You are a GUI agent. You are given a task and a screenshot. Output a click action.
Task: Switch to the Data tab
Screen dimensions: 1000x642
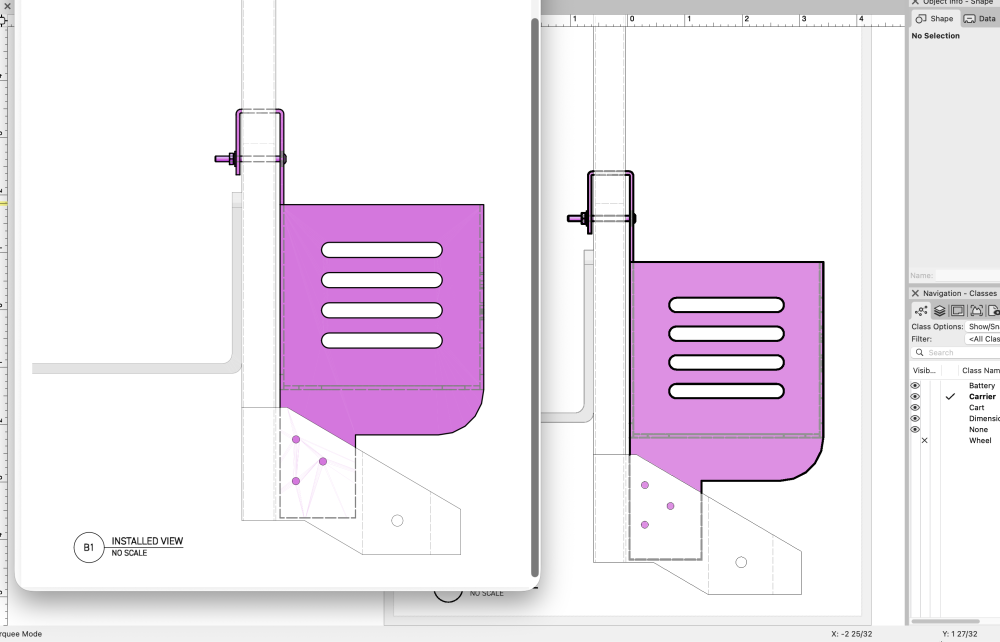(x=979, y=19)
